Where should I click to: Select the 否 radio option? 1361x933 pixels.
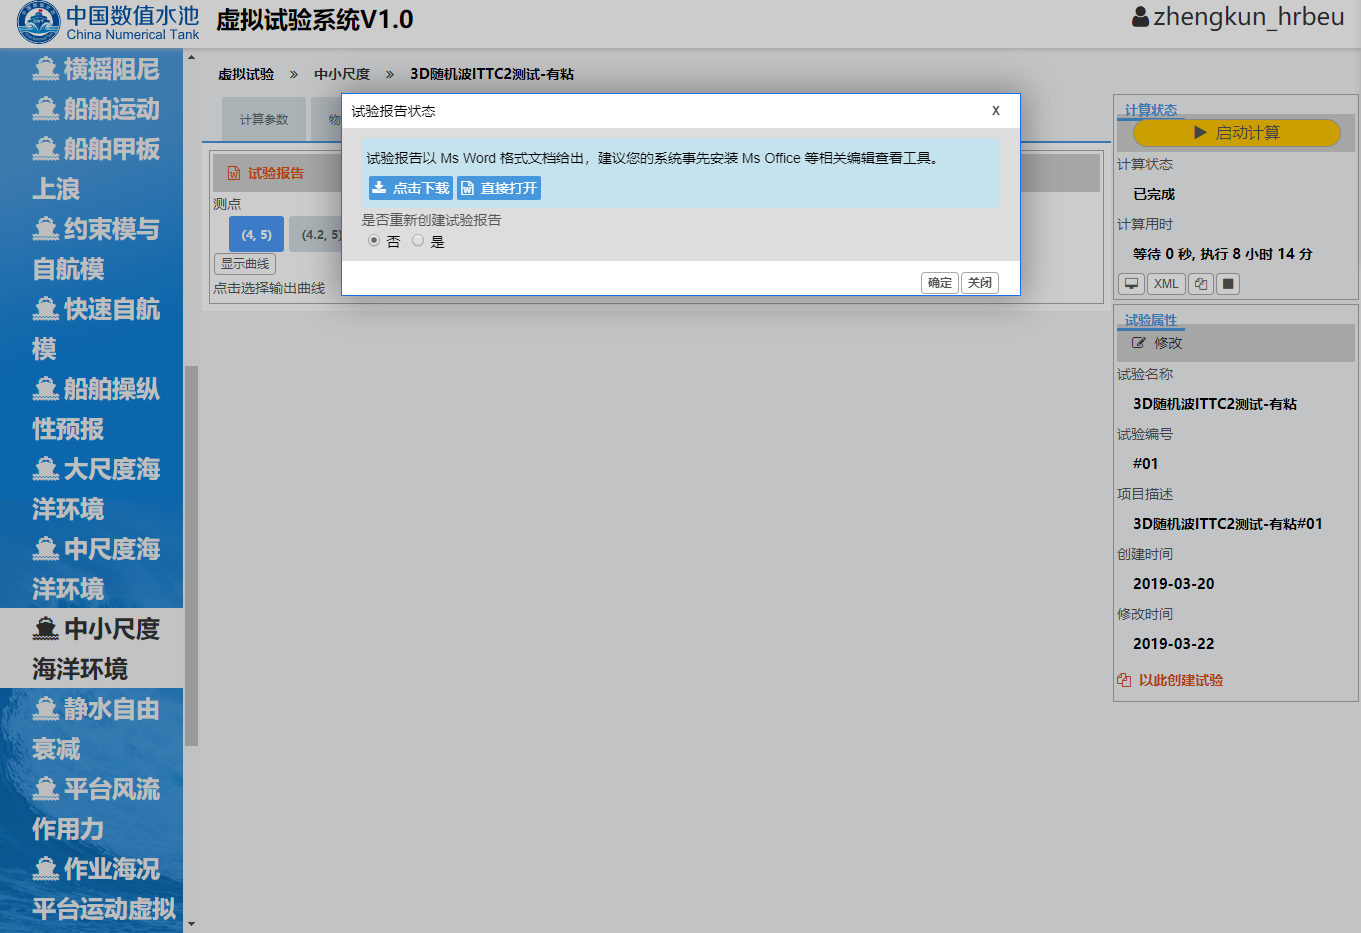click(x=374, y=241)
